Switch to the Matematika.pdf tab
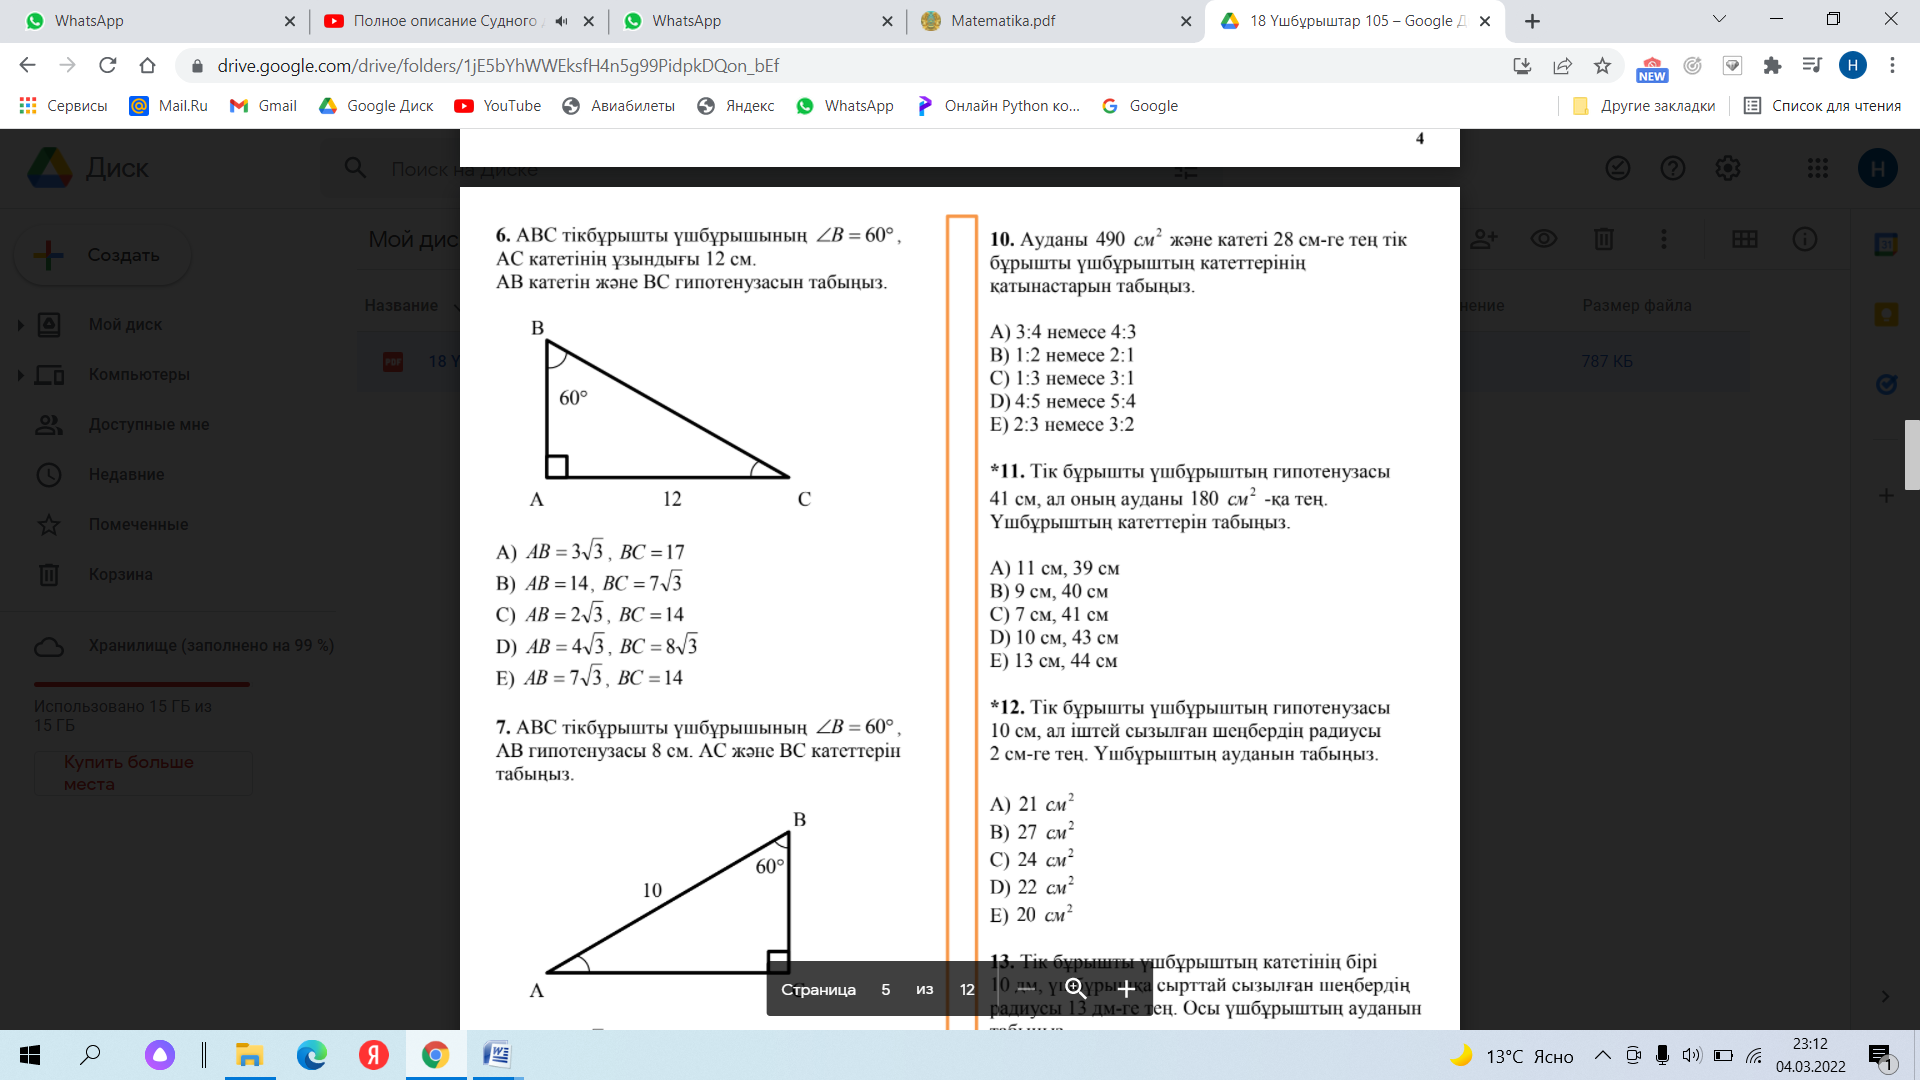 1002,21
